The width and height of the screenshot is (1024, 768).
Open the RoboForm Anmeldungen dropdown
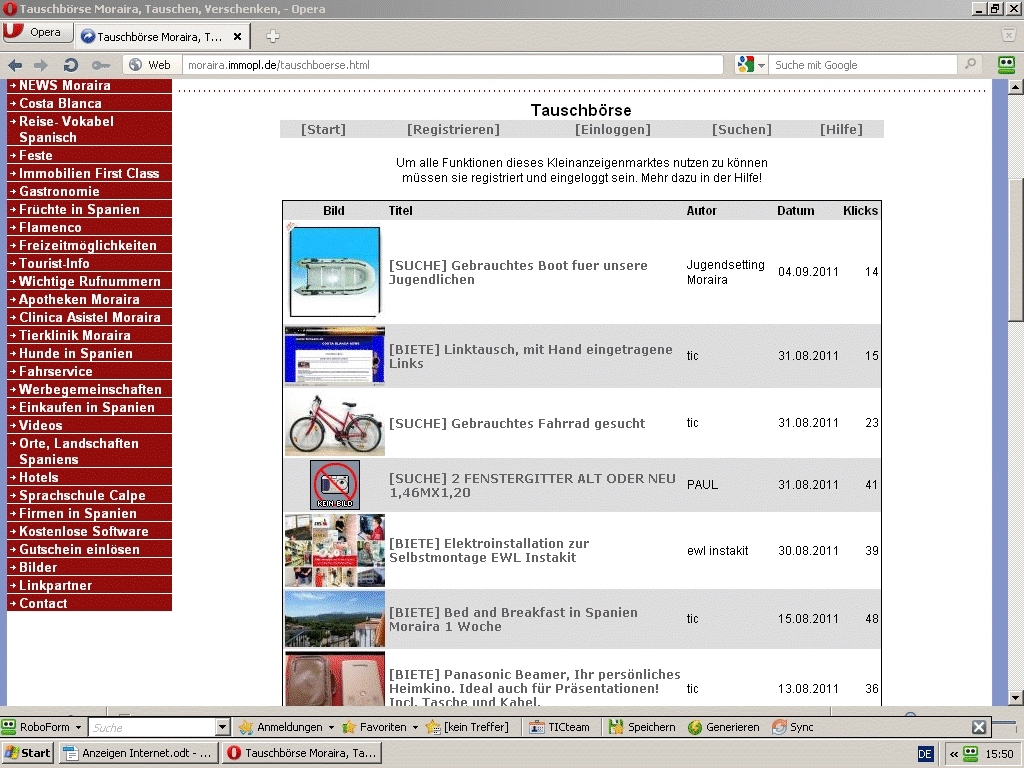pos(284,727)
